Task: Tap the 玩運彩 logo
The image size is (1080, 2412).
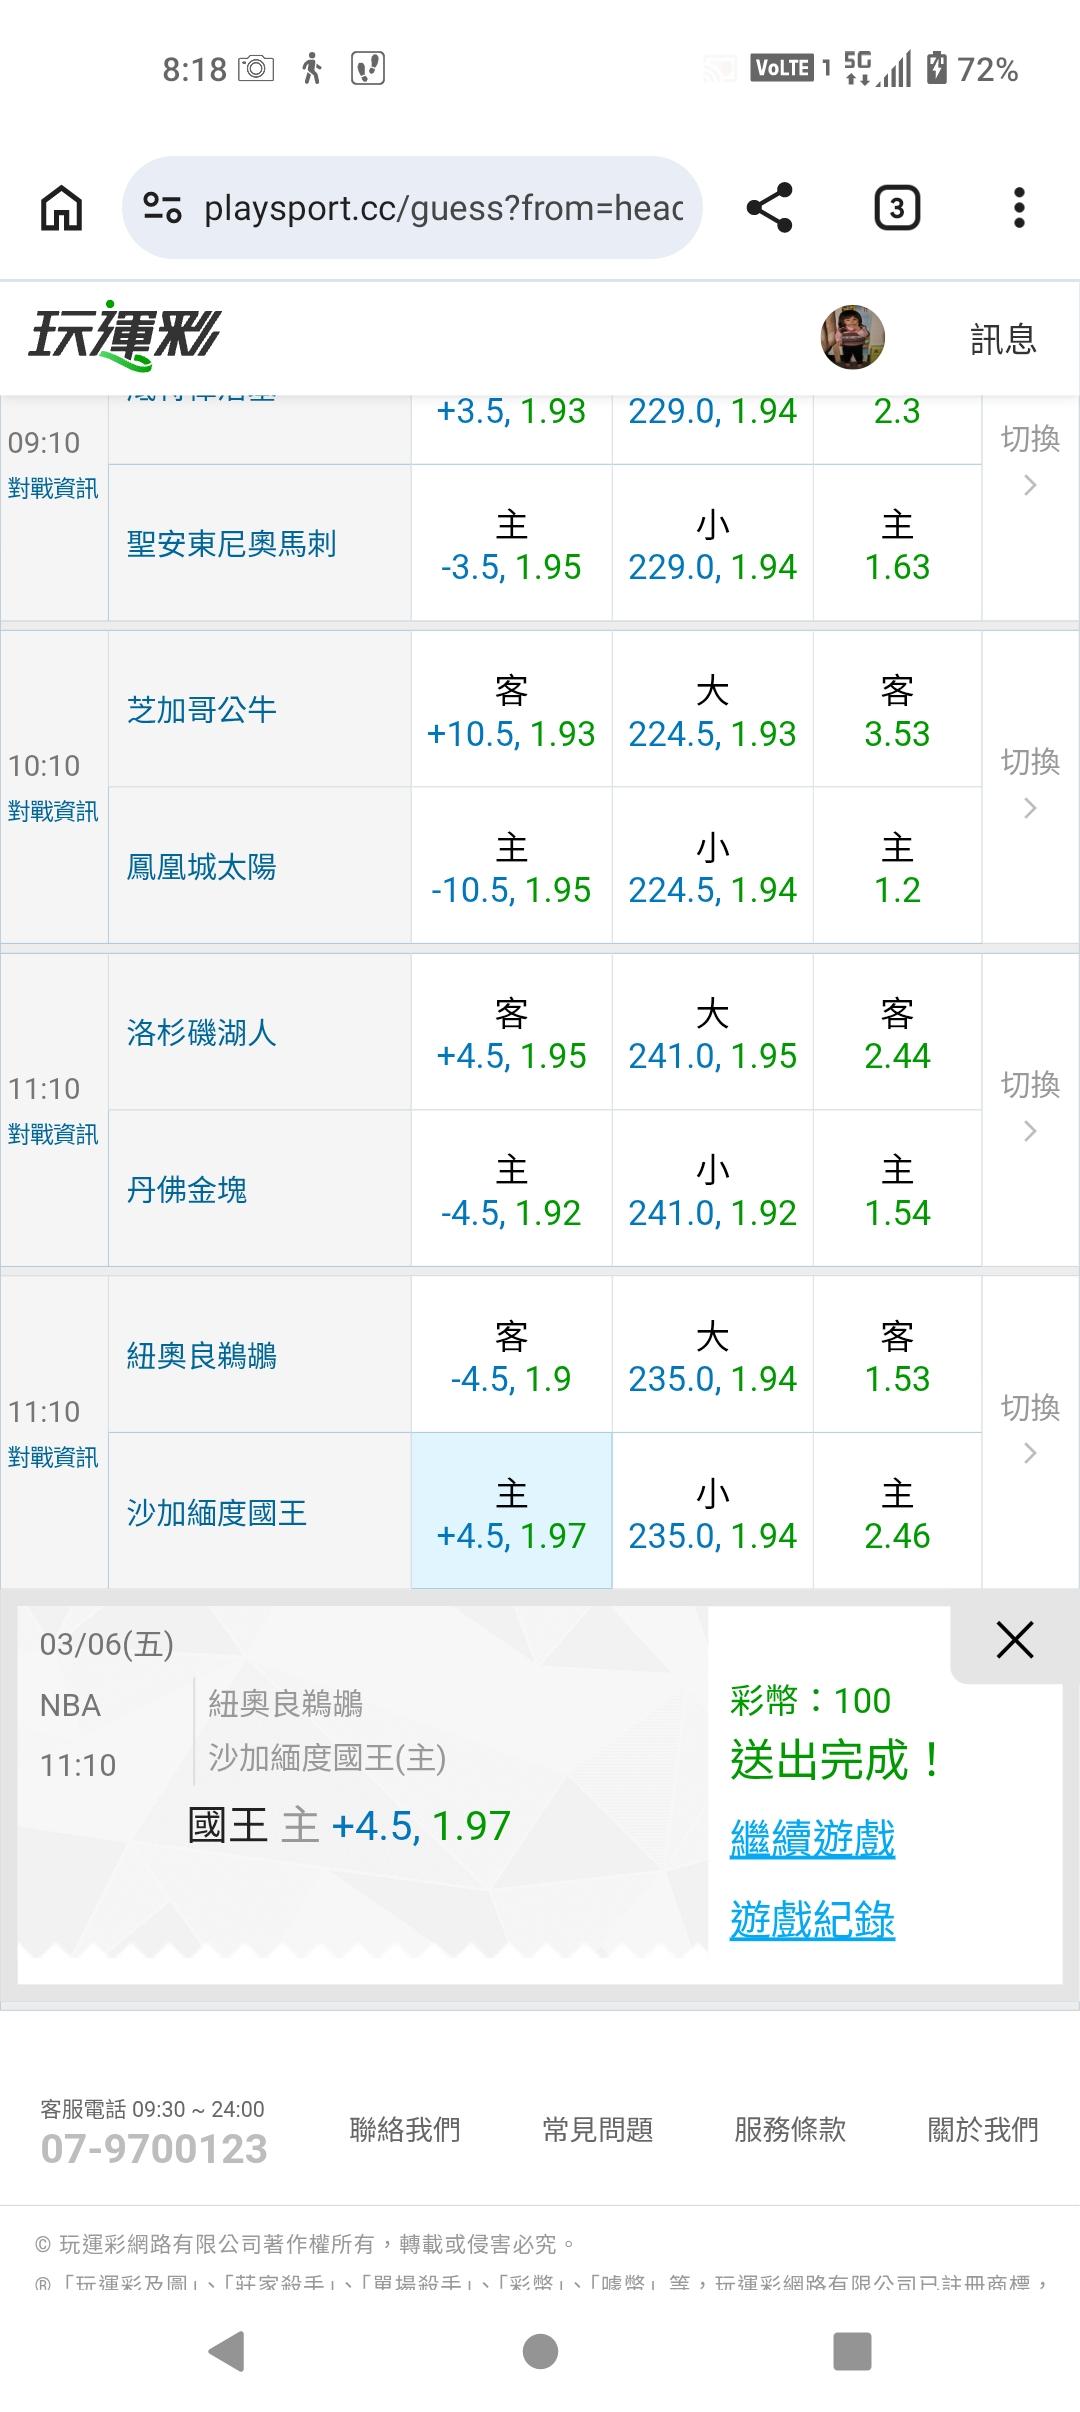Action: (124, 336)
